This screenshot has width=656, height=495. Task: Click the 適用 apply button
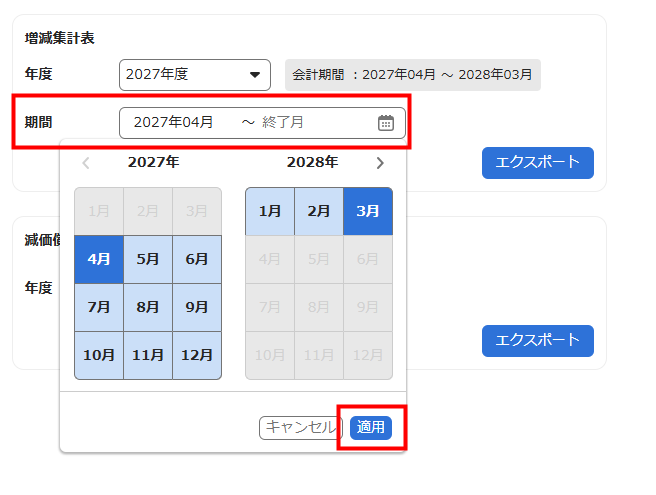pos(371,427)
